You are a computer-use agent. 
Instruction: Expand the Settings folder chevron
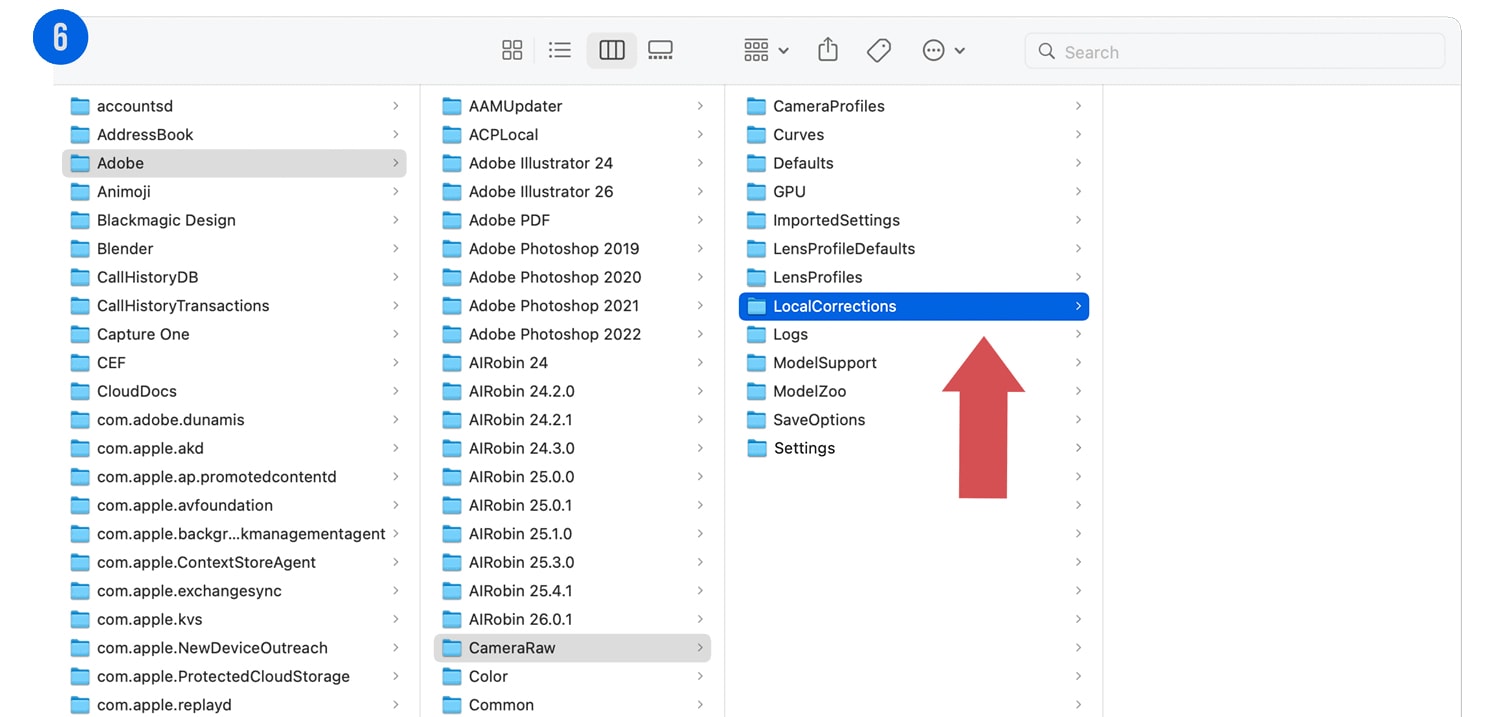click(x=1078, y=448)
